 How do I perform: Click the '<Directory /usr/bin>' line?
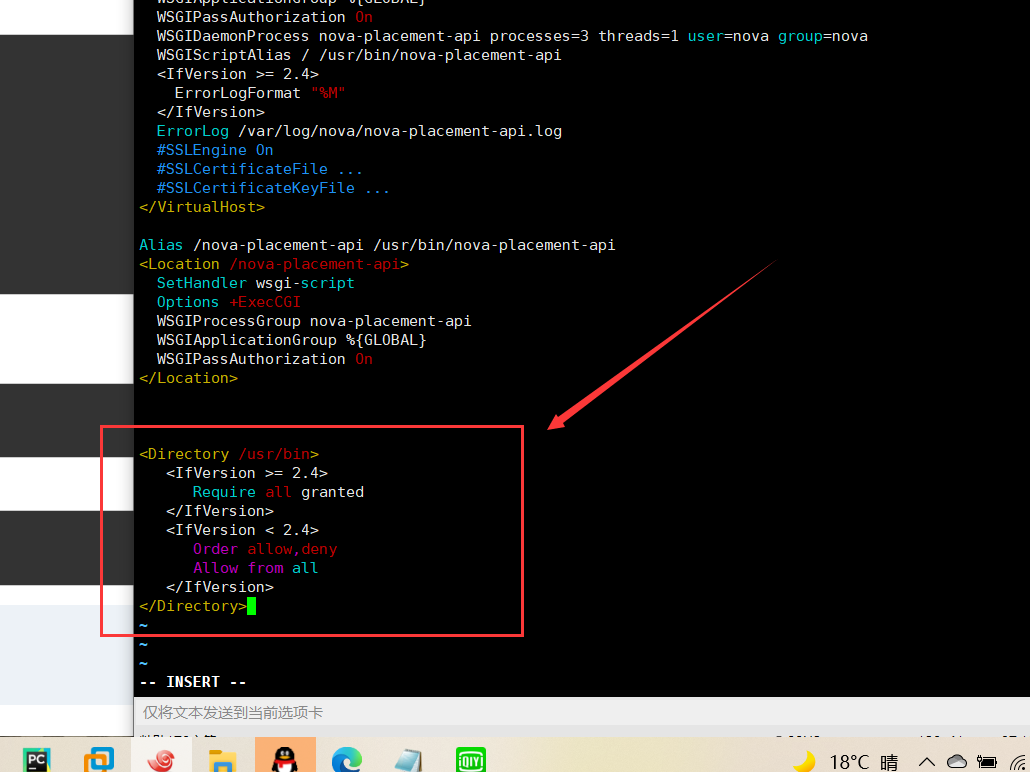(x=229, y=454)
